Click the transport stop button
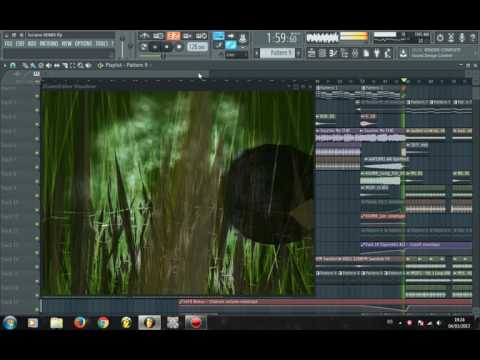 click(x=167, y=47)
